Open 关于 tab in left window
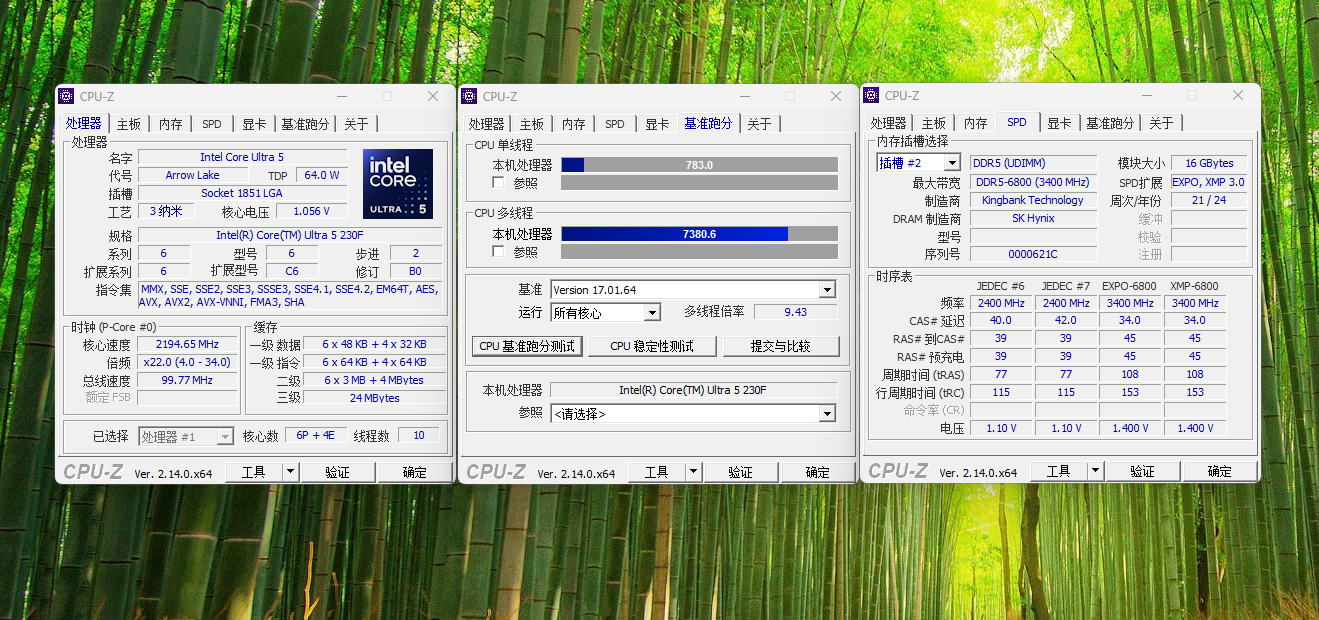1319x620 pixels. point(356,124)
